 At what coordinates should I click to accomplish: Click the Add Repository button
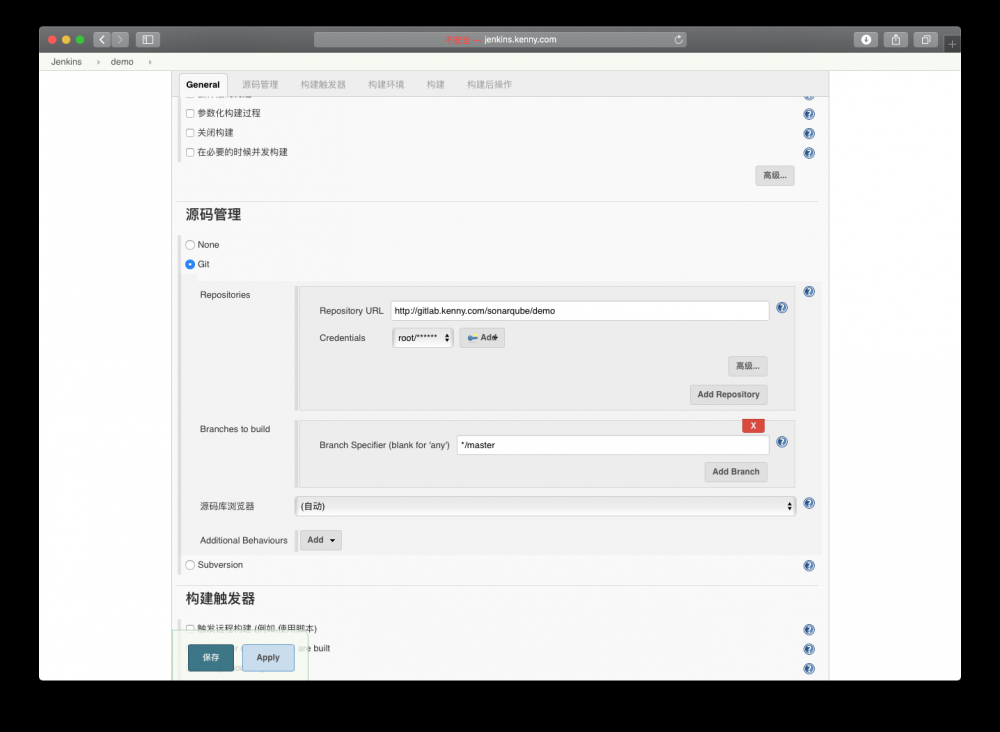pyautogui.click(x=728, y=394)
